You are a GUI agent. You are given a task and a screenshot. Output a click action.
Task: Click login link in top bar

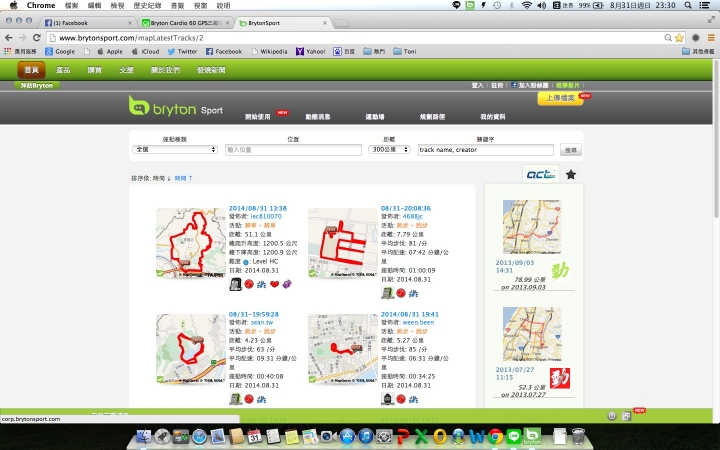point(478,85)
